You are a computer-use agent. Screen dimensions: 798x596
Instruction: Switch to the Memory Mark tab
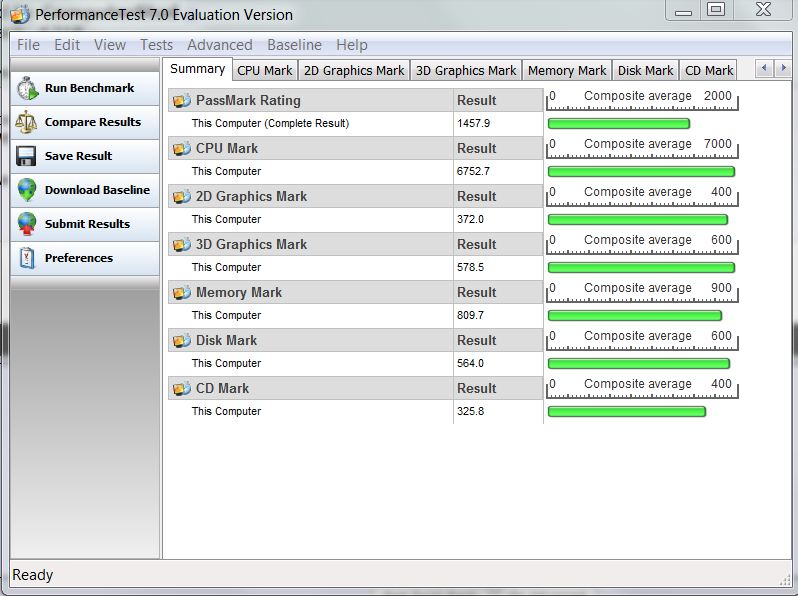pyautogui.click(x=567, y=70)
